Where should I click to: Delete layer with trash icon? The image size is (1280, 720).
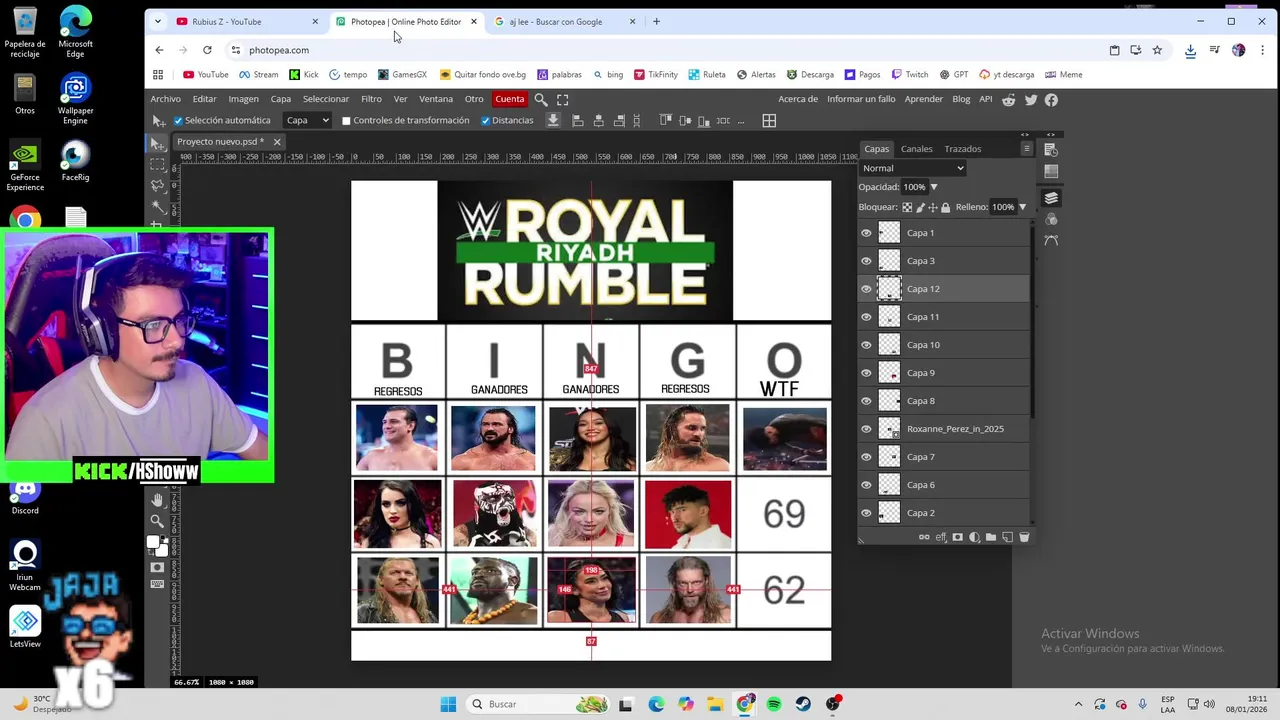coord(1024,537)
